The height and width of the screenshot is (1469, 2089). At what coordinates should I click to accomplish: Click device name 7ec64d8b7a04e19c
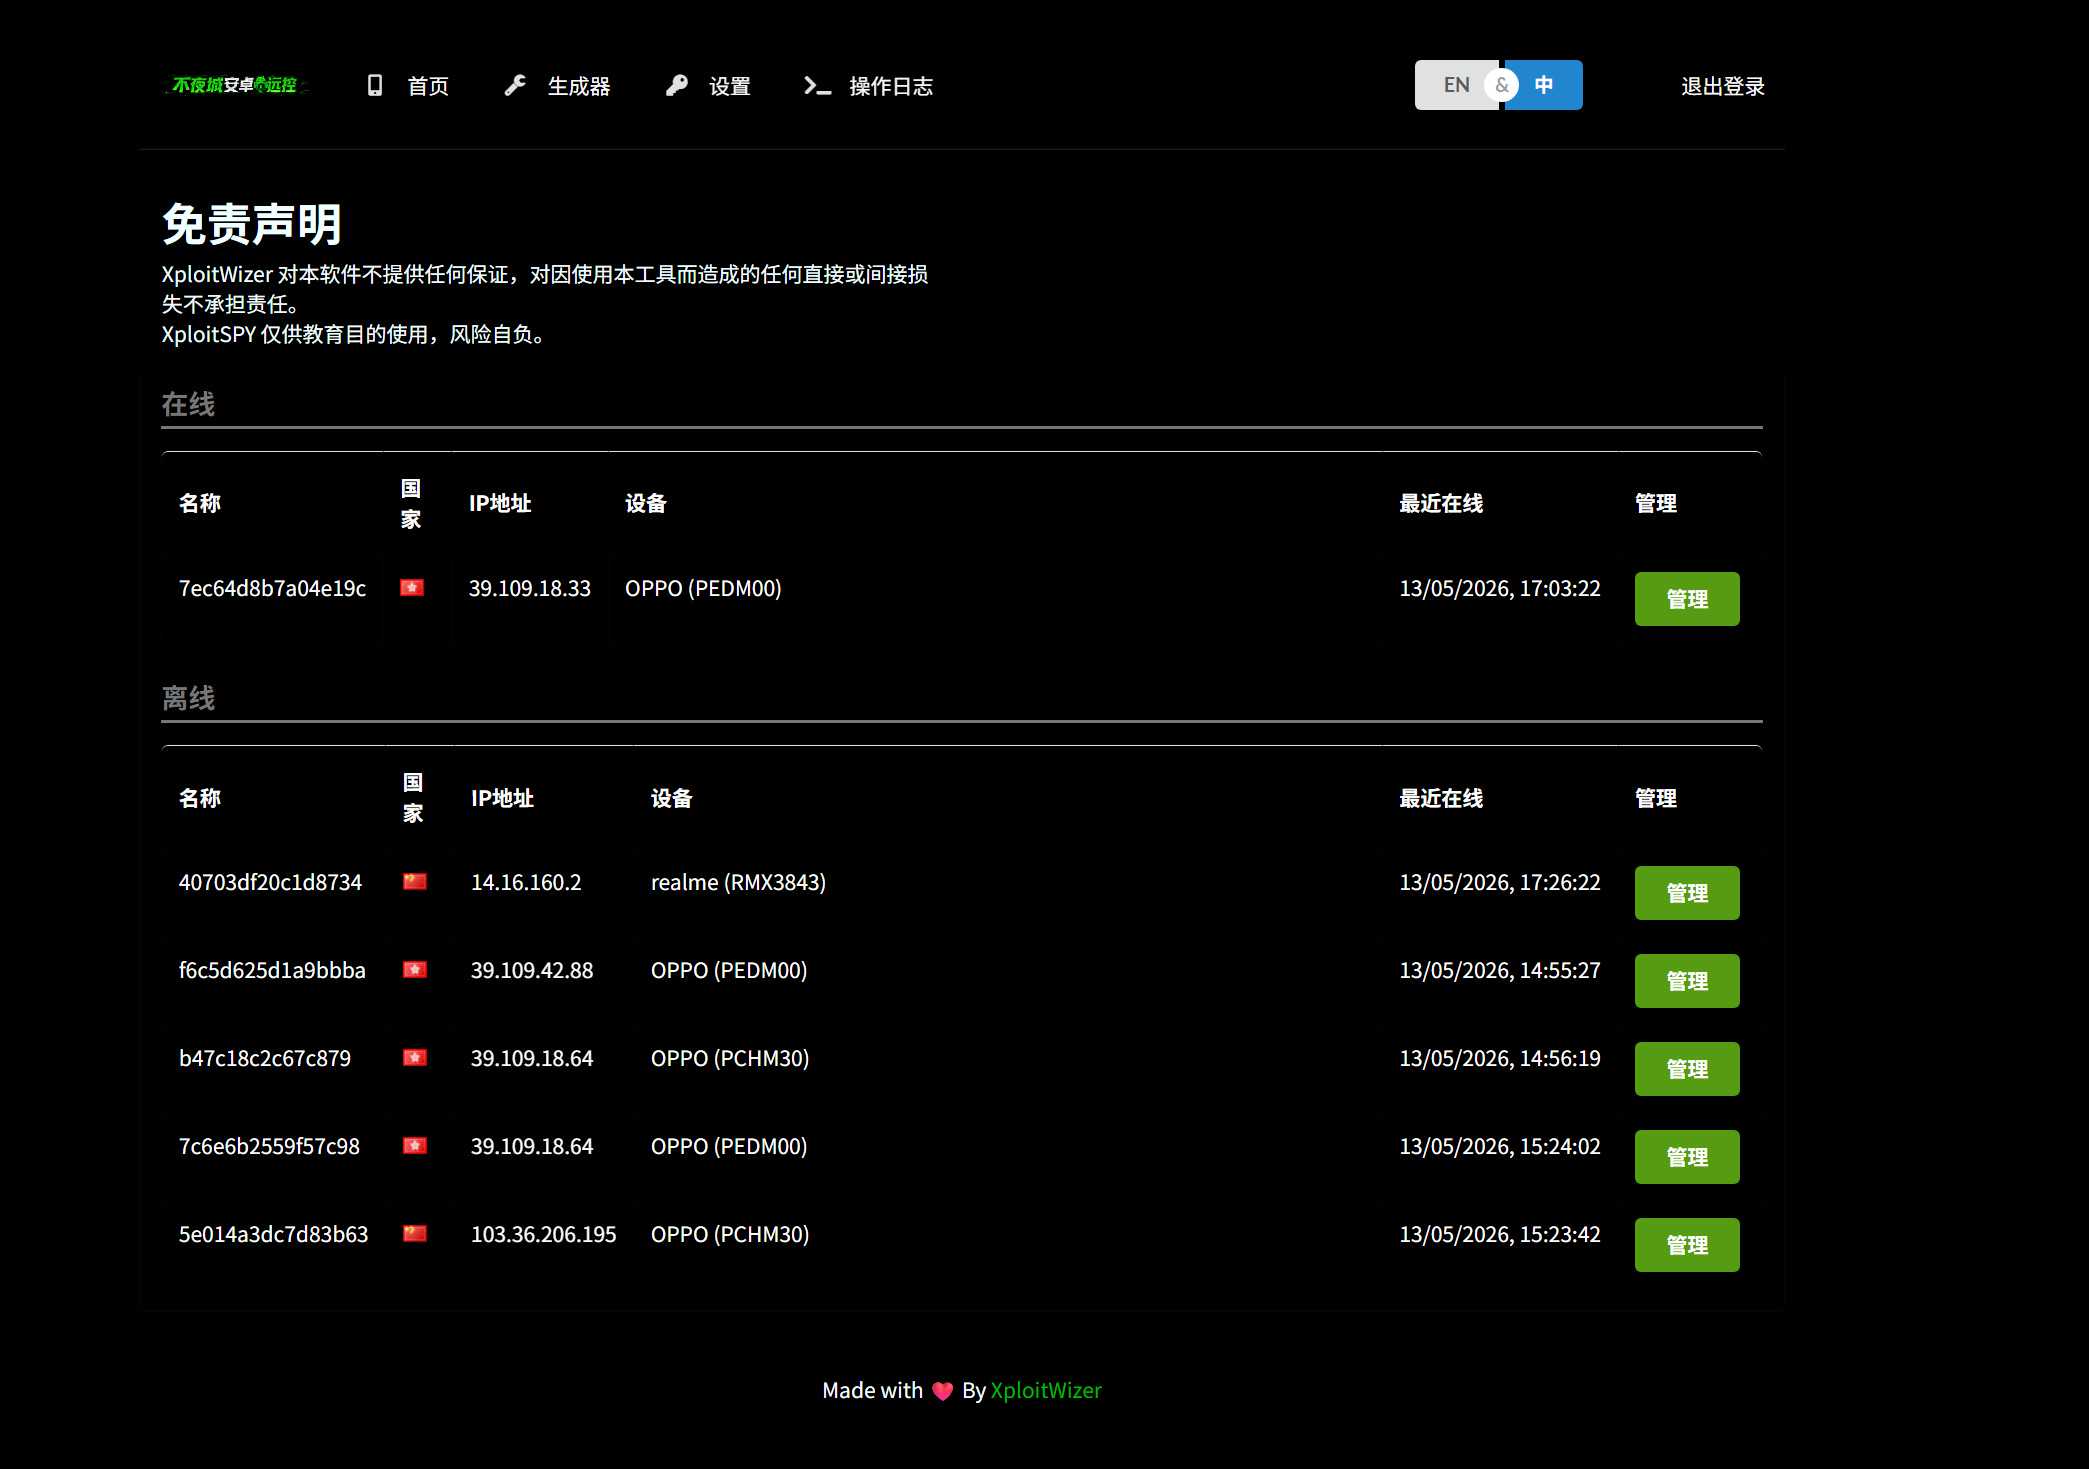(272, 588)
